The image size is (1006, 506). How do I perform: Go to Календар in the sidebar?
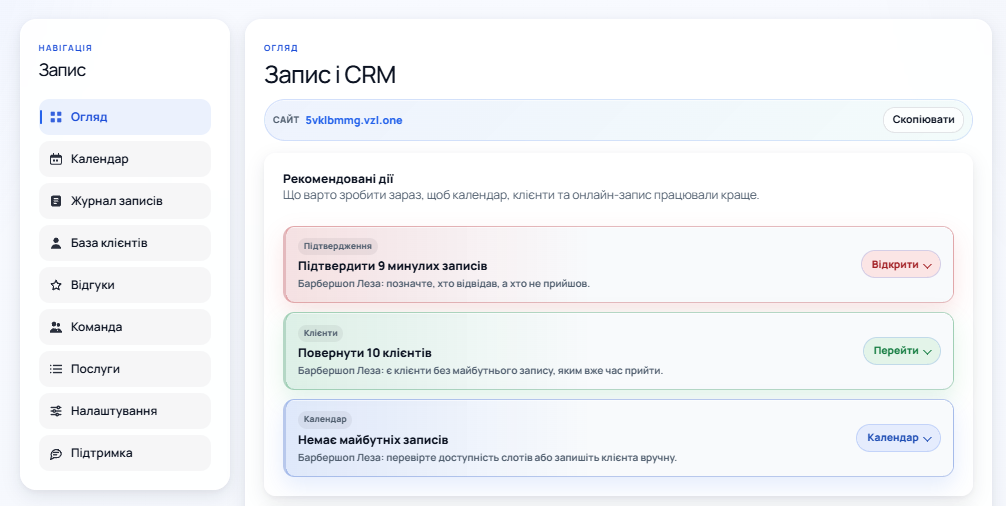click(x=125, y=159)
